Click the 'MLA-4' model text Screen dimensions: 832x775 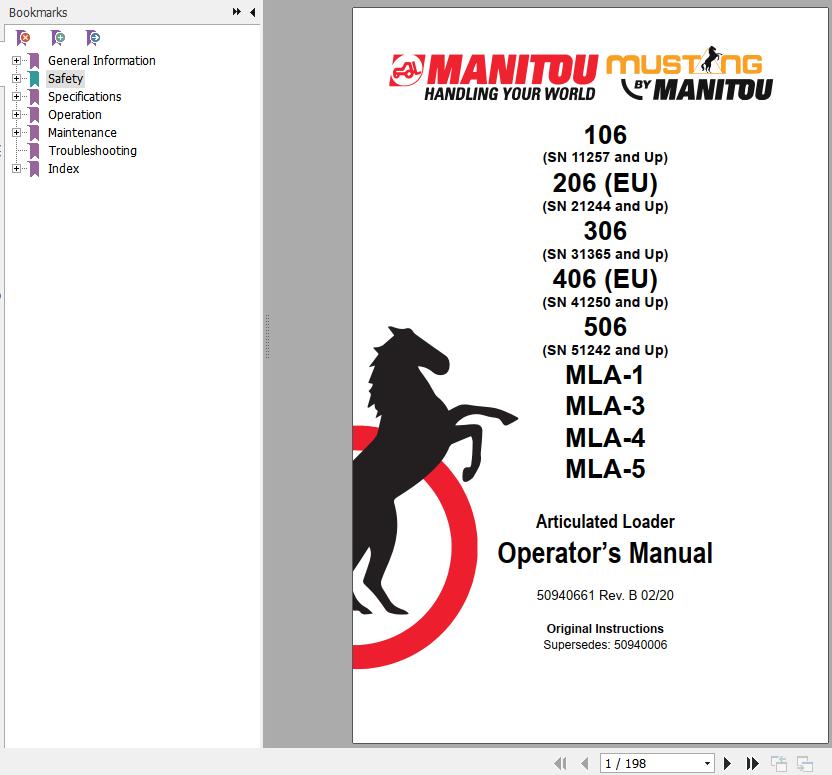[x=605, y=438]
